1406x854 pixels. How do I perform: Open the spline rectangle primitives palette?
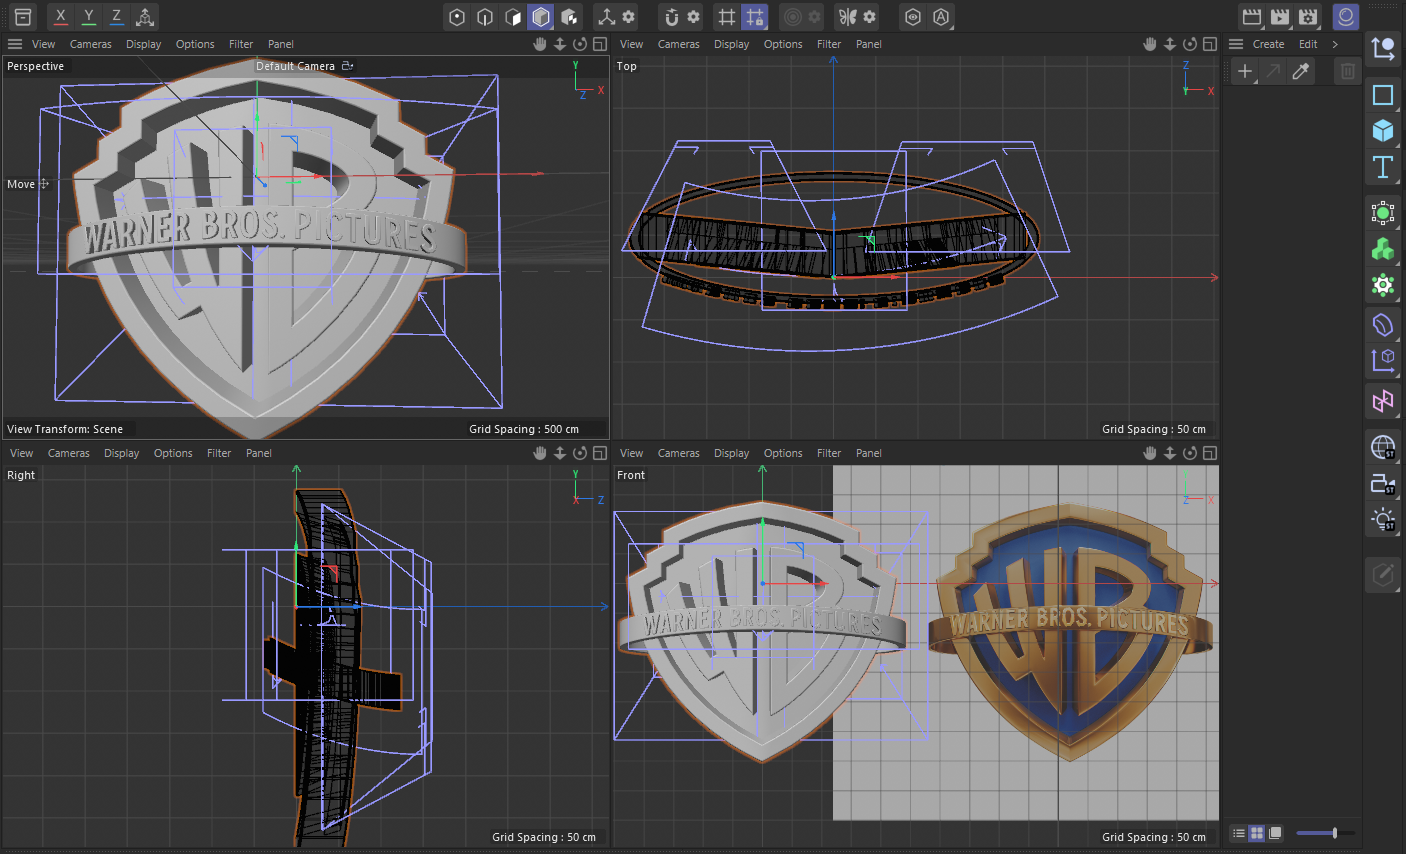[1383, 95]
